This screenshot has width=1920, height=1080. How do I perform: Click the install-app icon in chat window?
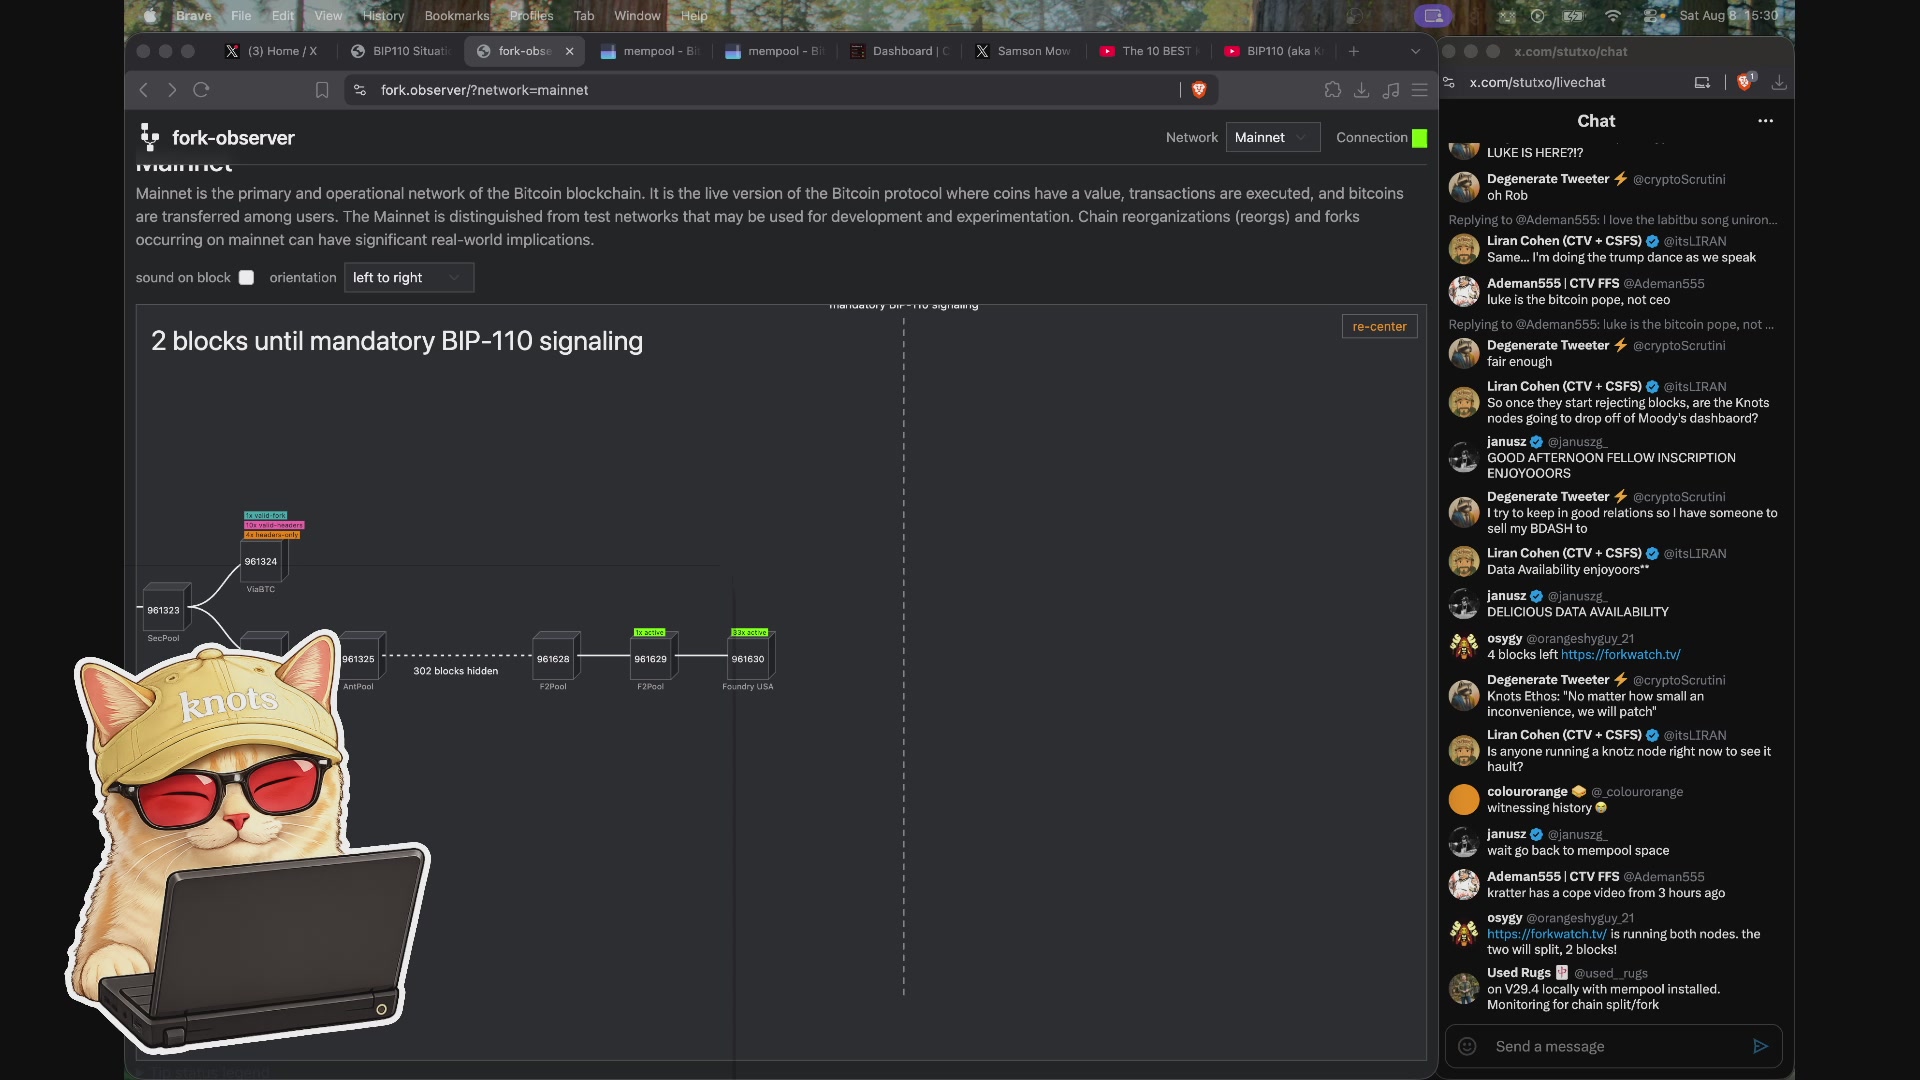click(1702, 83)
